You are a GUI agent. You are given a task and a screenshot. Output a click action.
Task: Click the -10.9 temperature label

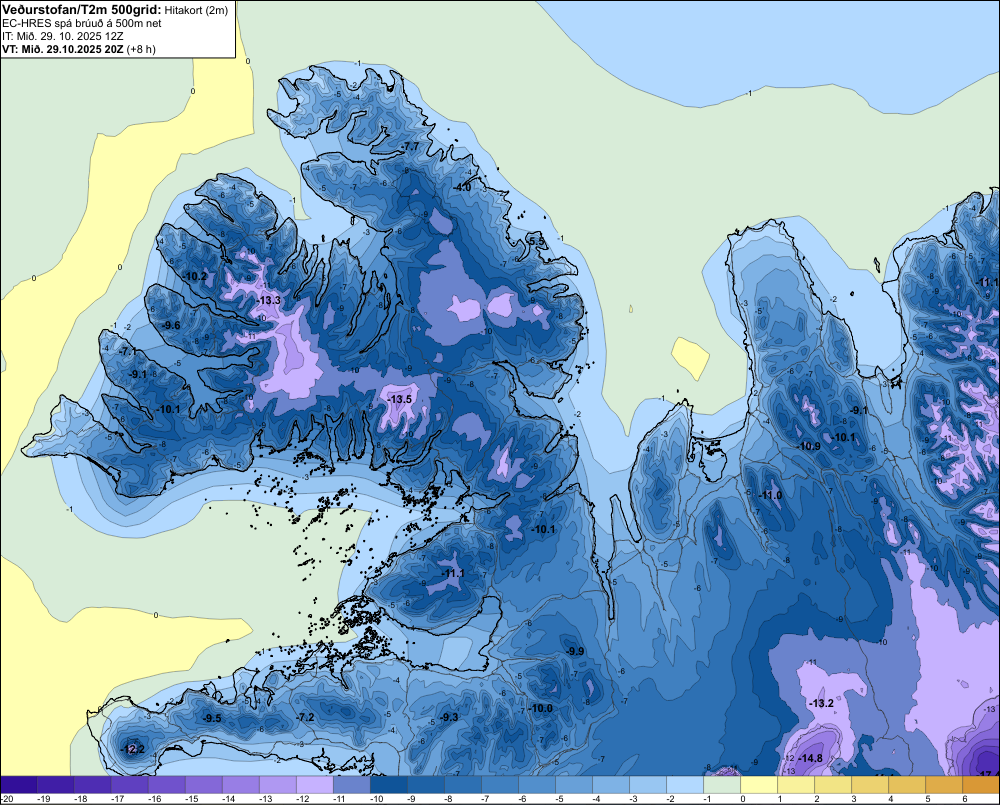[x=809, y=446]
